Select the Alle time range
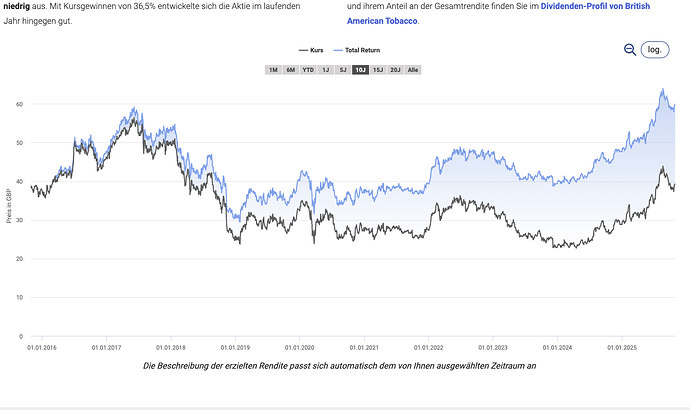The height and width of the screenshot is (410, 690). point(413,70)
